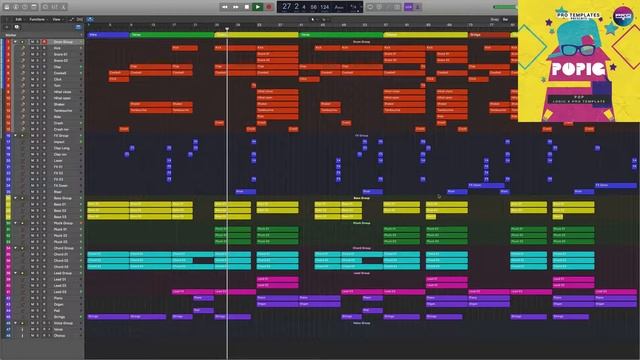Select the Bridge arrangement marker

489,35
